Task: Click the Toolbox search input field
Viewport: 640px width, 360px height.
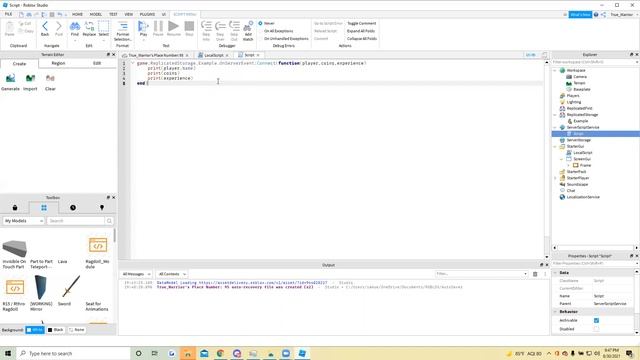Action: coord(76,221)
